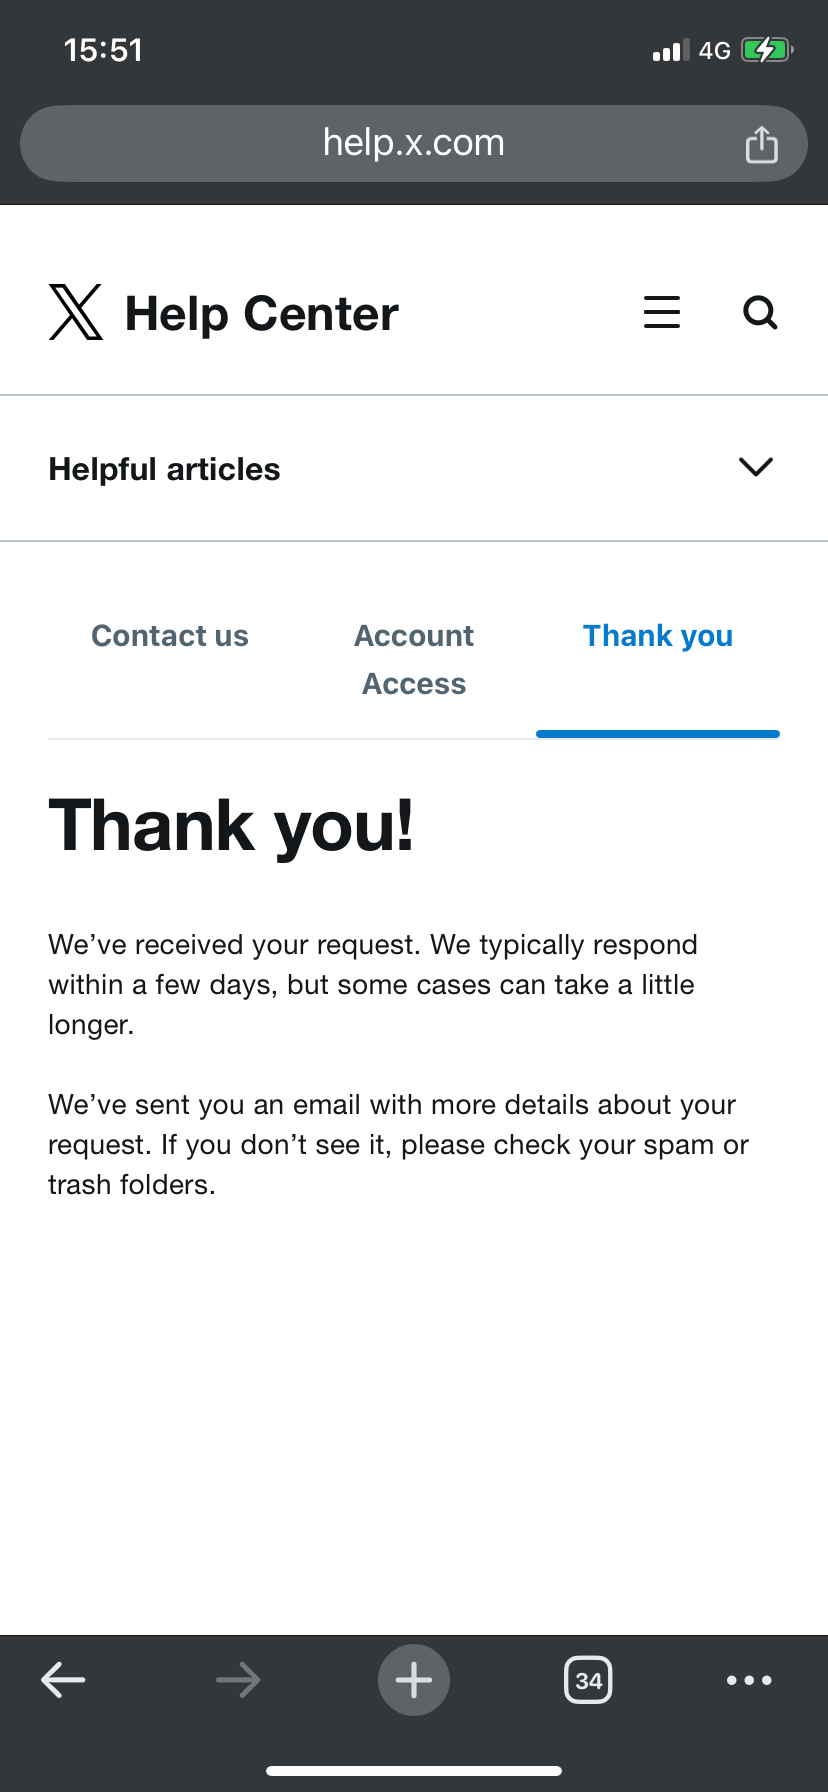
Task: Click the Helpful articles label
Action: click(x=165, y=469)
